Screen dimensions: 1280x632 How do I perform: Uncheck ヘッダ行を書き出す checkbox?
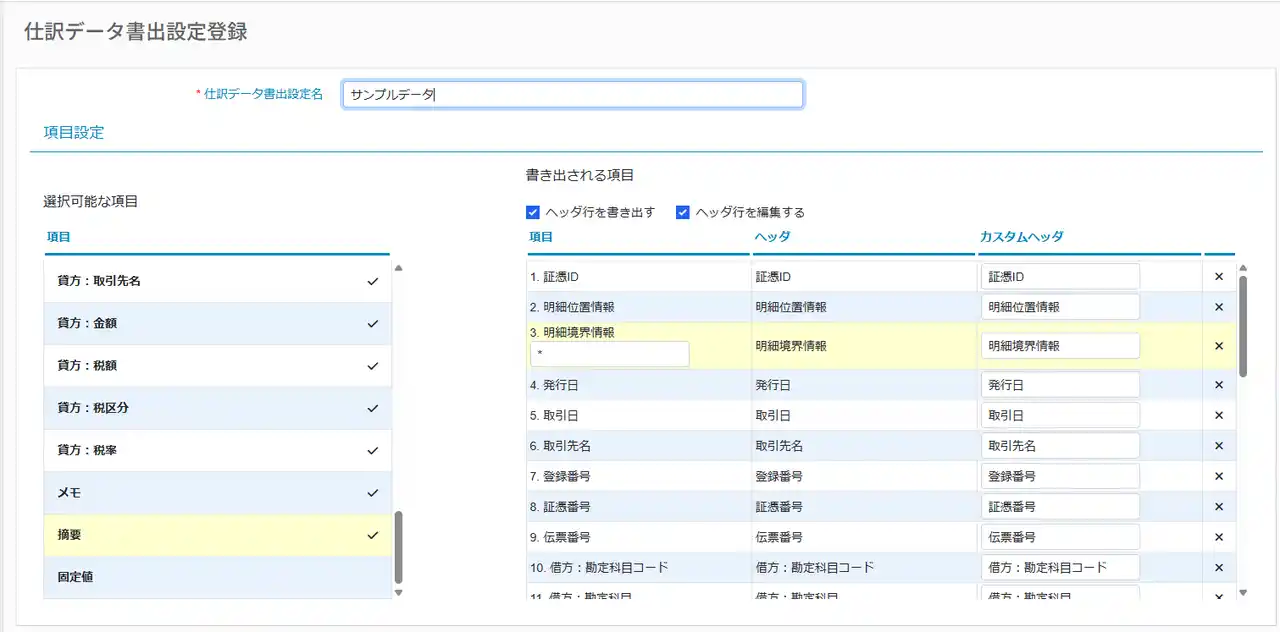point(533,212)
